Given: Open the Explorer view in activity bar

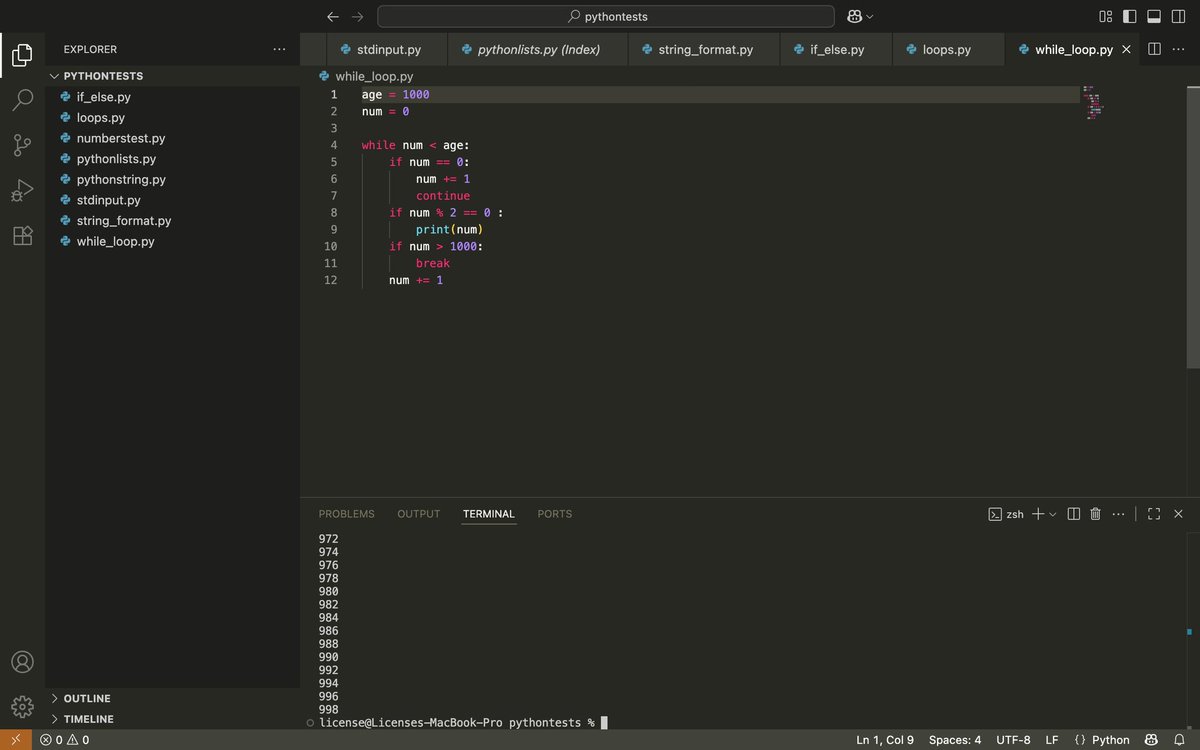Looking at the screenshot, I should (22, 54).
